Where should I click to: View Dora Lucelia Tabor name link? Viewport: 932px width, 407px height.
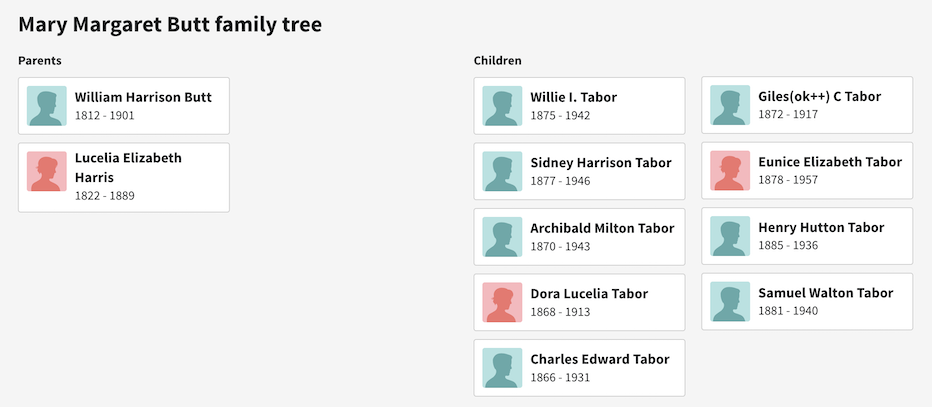[589, 294]
